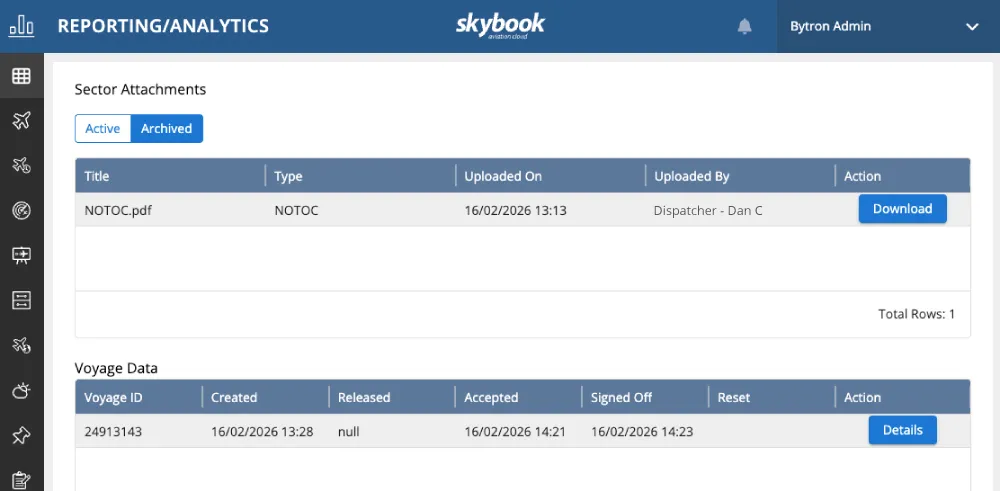Sort voyage data by Signed Off header
Image resolution: width=1000 pixels, height=491 pixels.
point(621,397)
